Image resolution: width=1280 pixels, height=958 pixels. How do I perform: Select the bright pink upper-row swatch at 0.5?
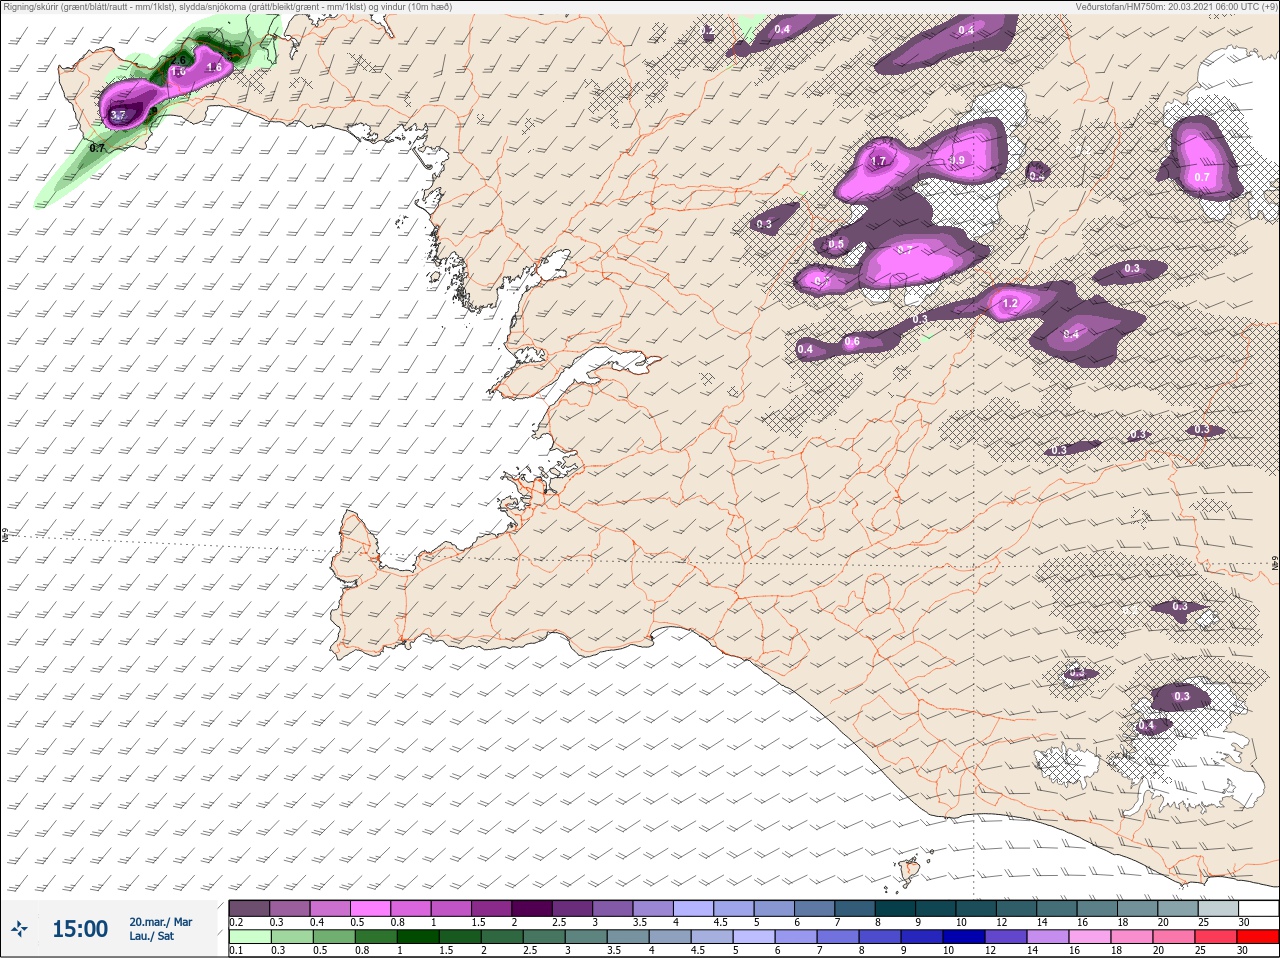tap(370, 908)
